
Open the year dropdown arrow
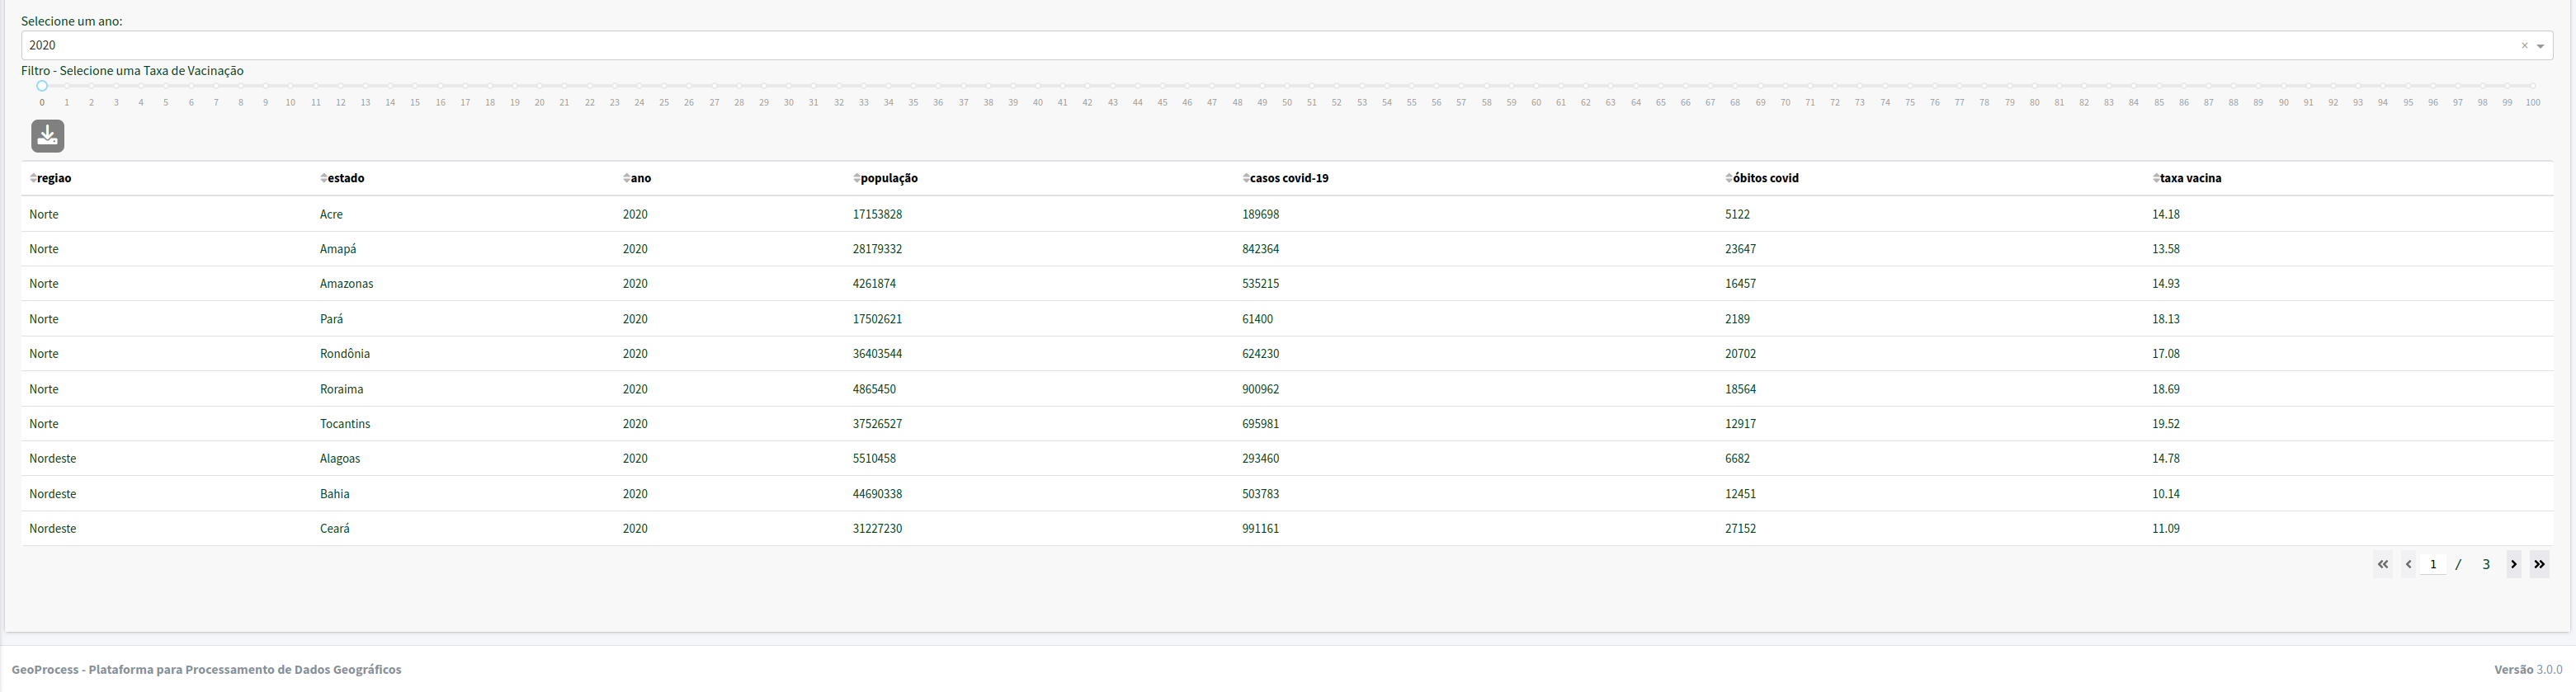(x=2540, y=46)
